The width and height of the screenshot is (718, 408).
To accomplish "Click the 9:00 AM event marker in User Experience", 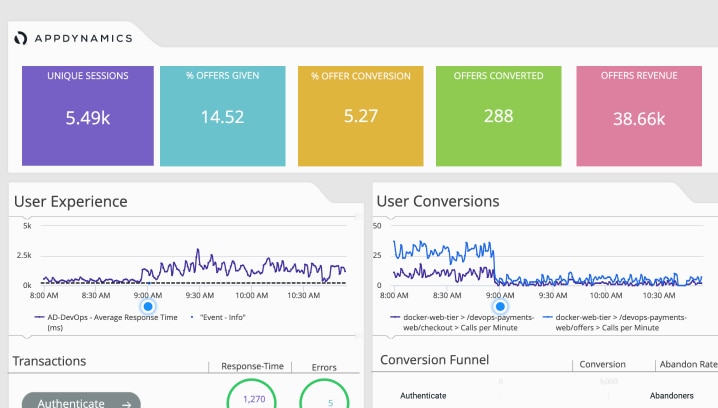I will coord(148,306).
